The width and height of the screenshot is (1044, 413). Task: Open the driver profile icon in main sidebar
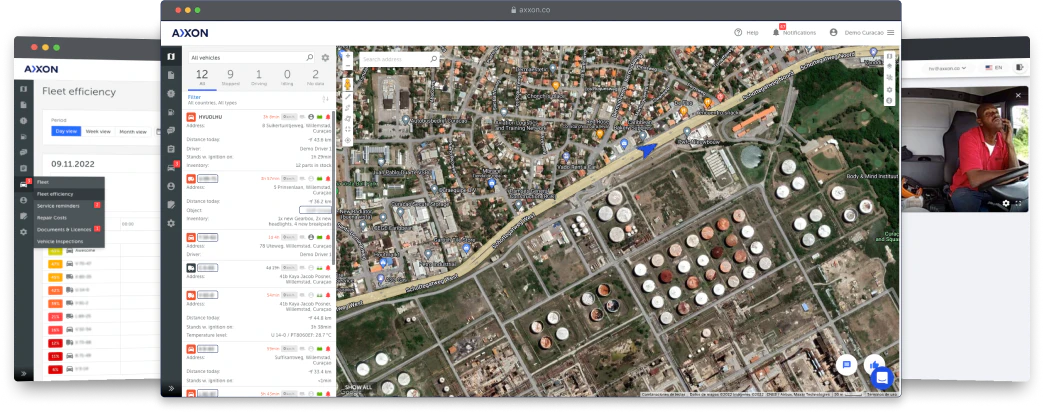point(171,186)
